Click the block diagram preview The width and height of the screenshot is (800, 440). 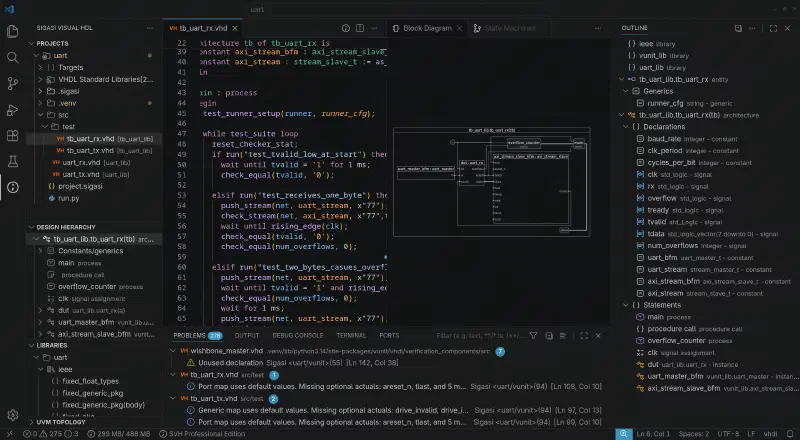point(491,182)
